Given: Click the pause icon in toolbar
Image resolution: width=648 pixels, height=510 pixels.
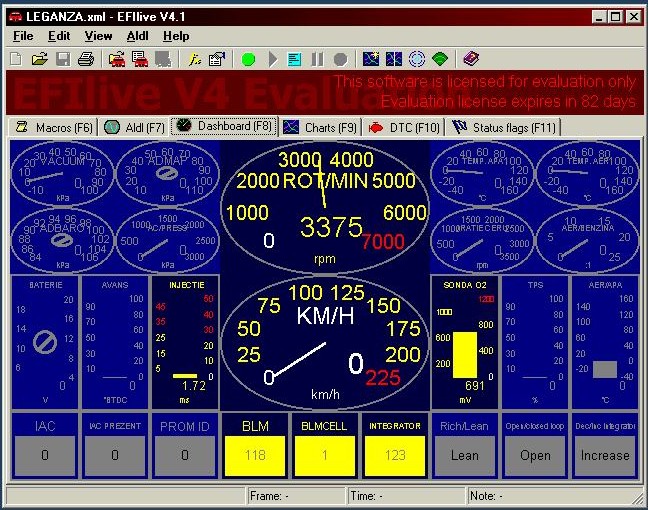Looking at the screenshot, I should point(317,59).
